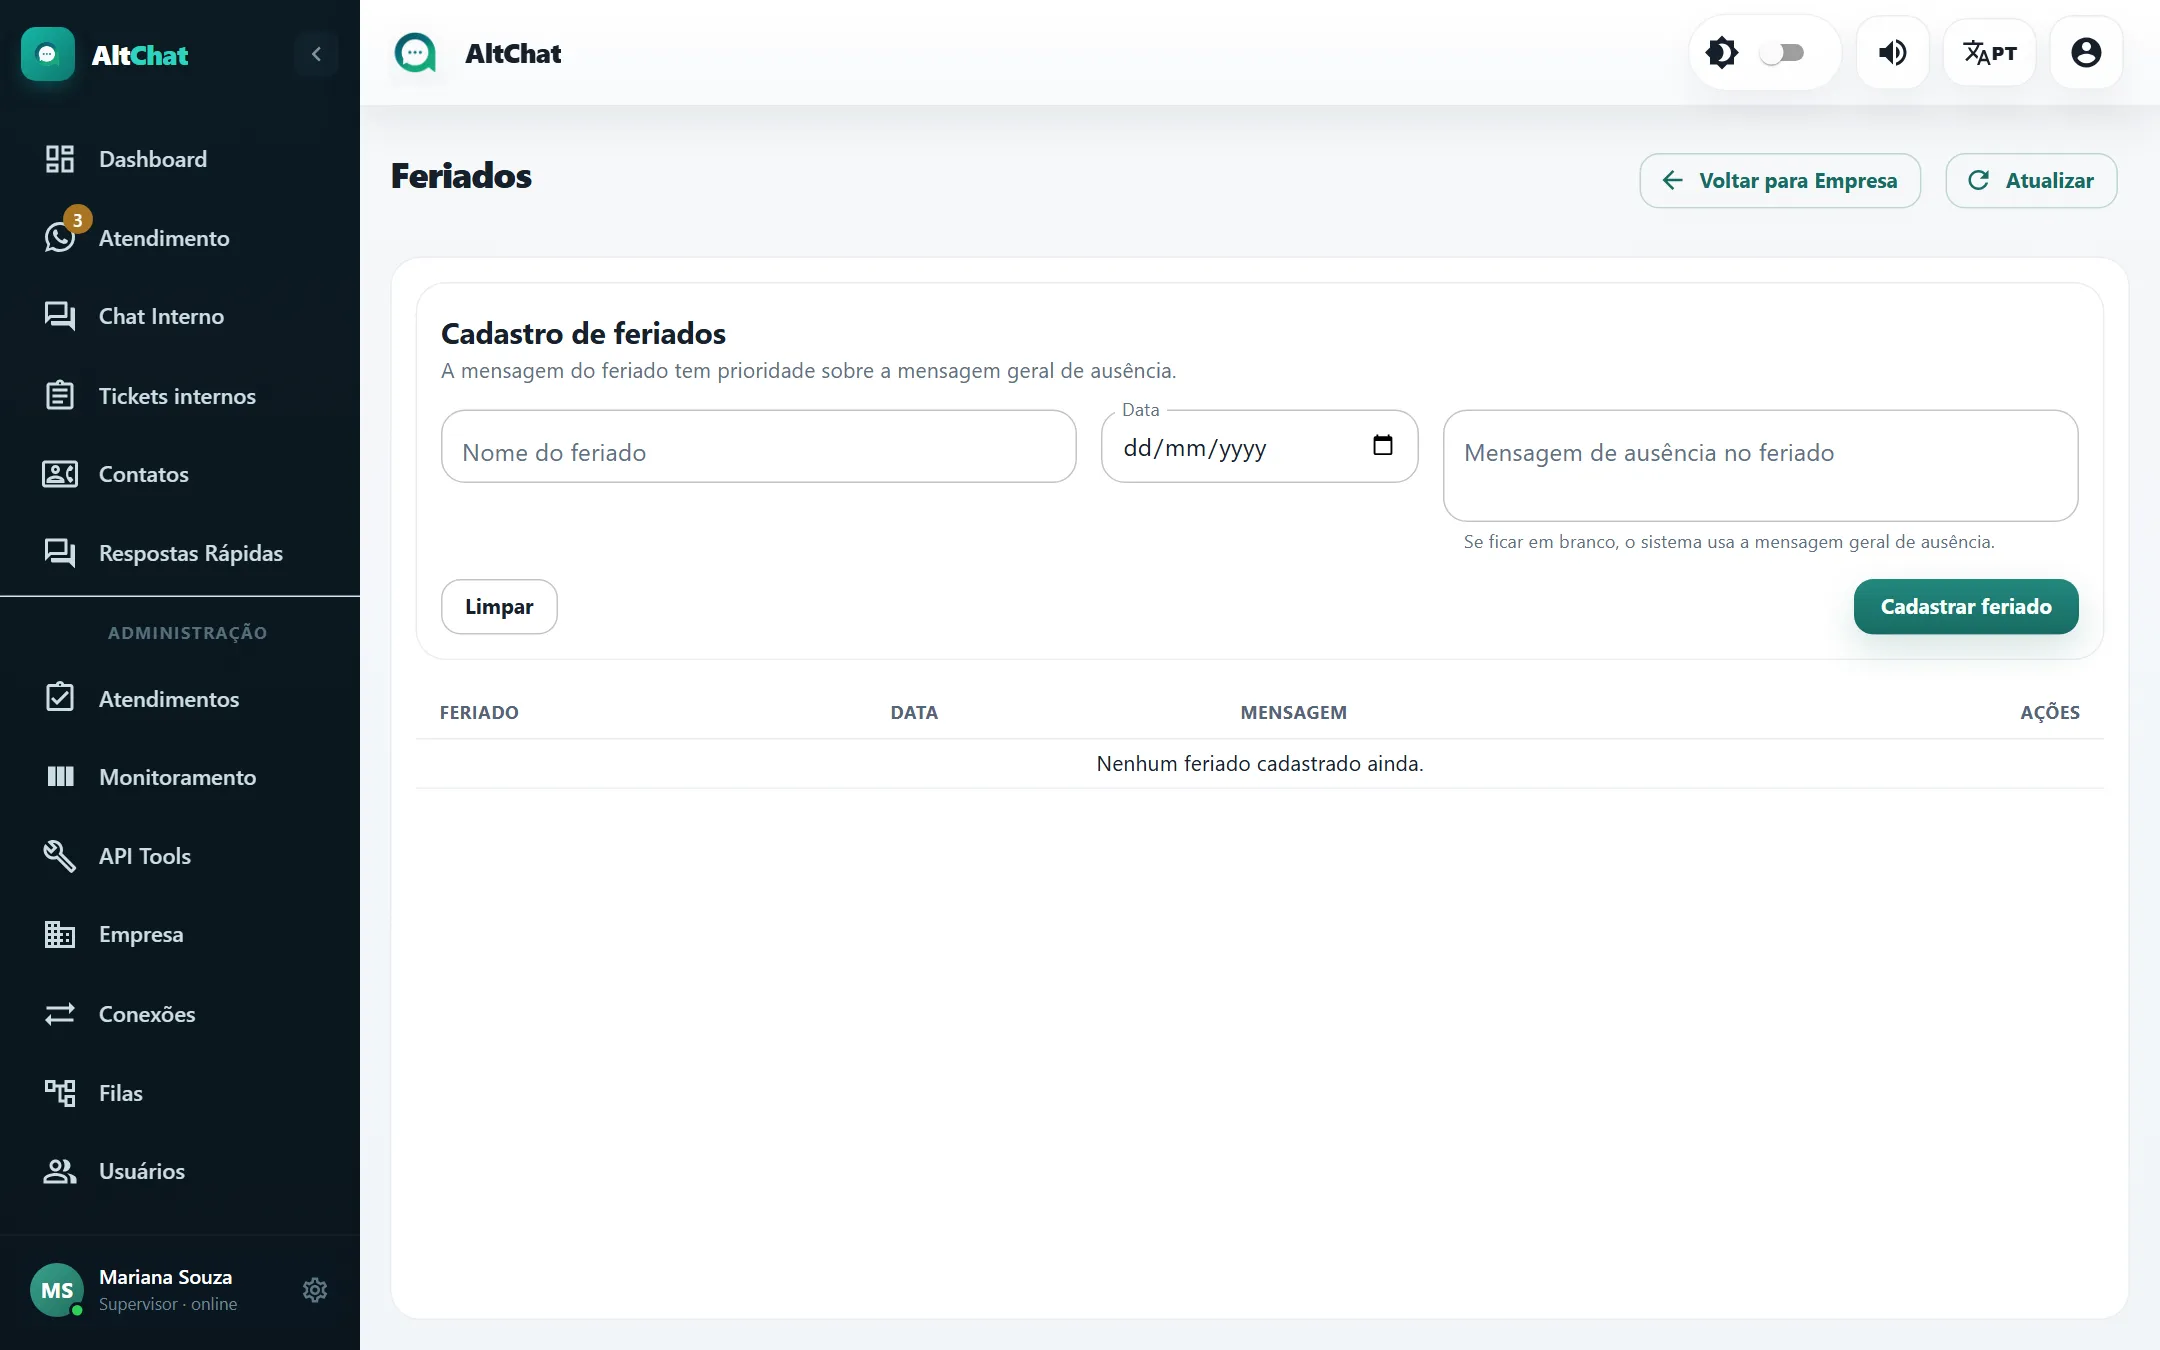2160x1350 pixels.
Task: Open settings gear next to Mariana Souza
Action: click(x=315, y=1290)
